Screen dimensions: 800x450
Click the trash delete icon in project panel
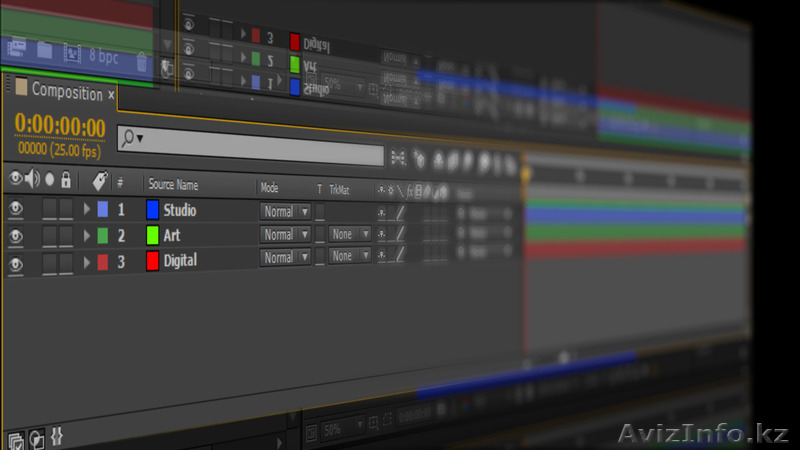coord(141,61)
